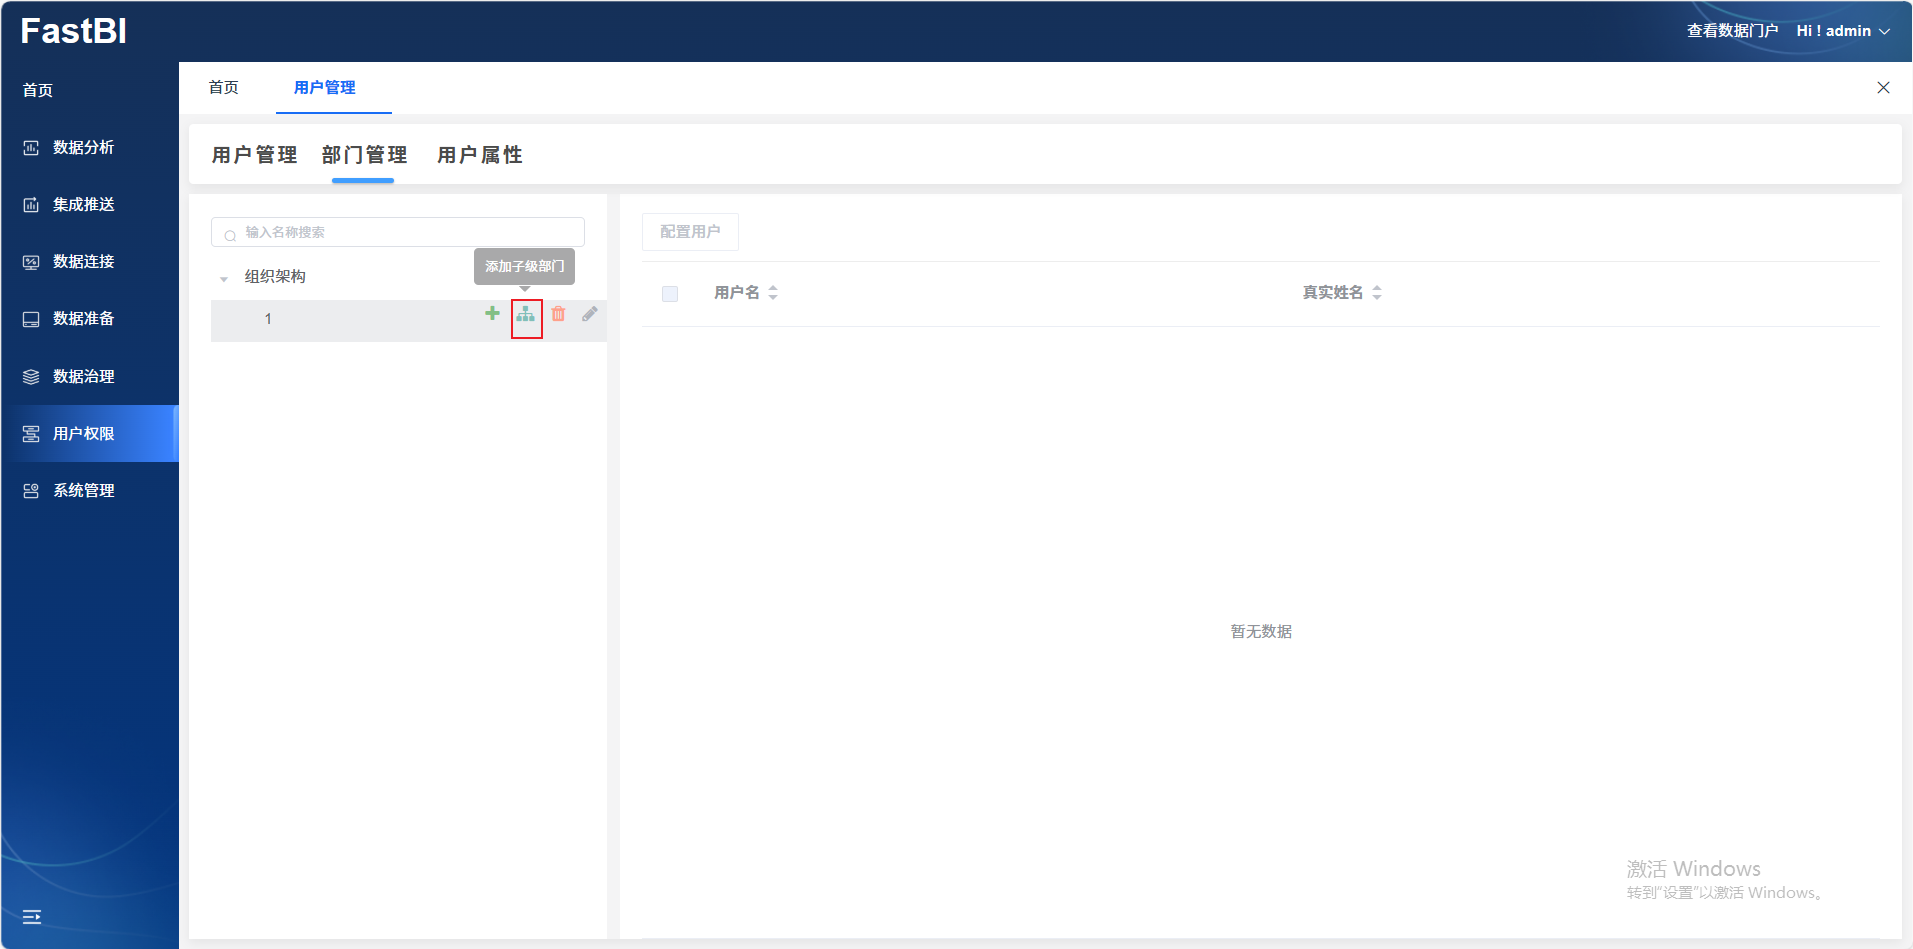This screenshot has height=949, width=1913.
Task: Switch to the 用户管理 sub-tab
Action: tap(254, 155)
